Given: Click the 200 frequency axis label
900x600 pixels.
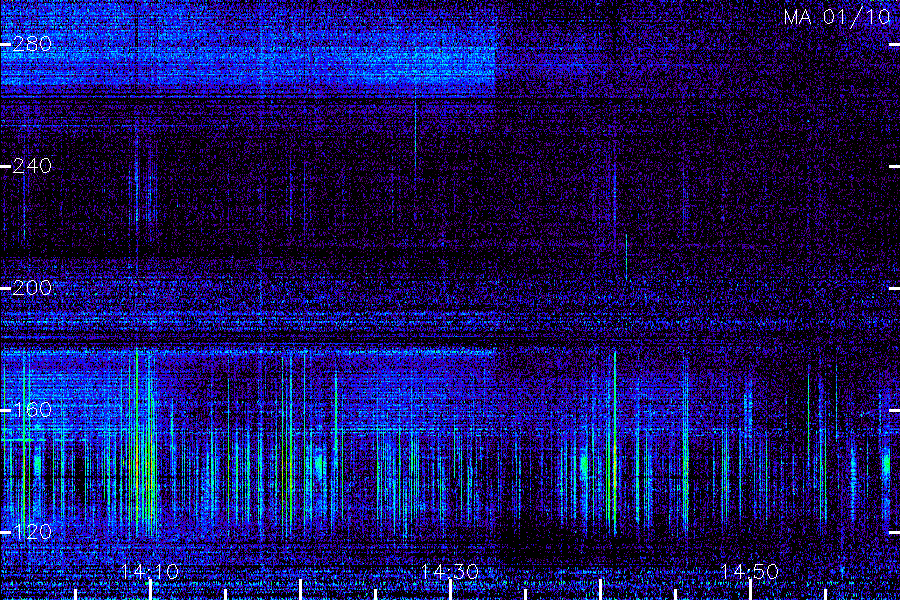Looking at the screenshot, I should click(32, 288).
